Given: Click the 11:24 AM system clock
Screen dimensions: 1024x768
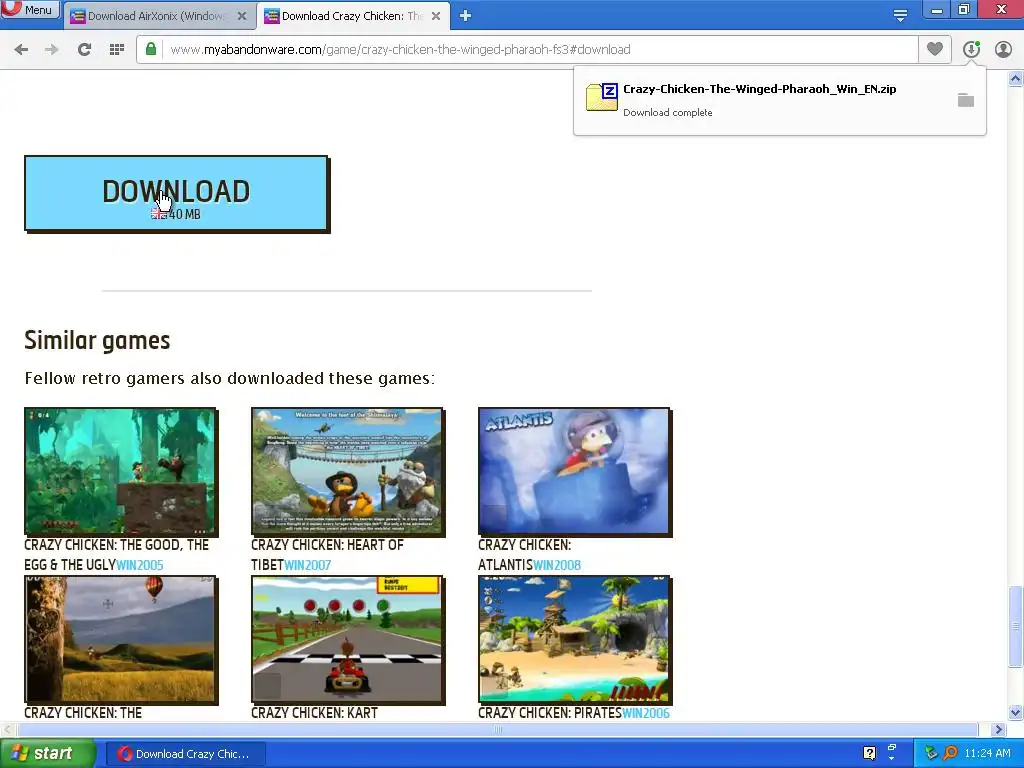Looking at the screenshot, I should (987, 753).
